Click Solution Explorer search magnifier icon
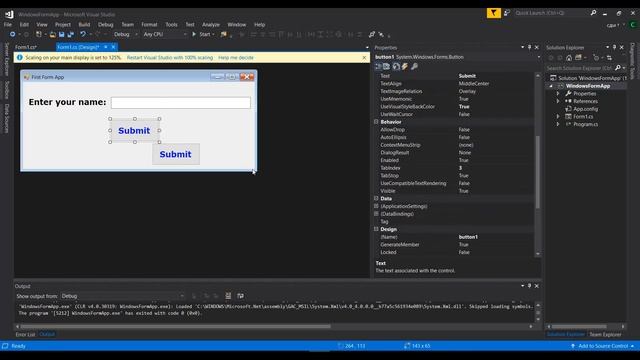640x360 pixels. (x=618, y=68)
